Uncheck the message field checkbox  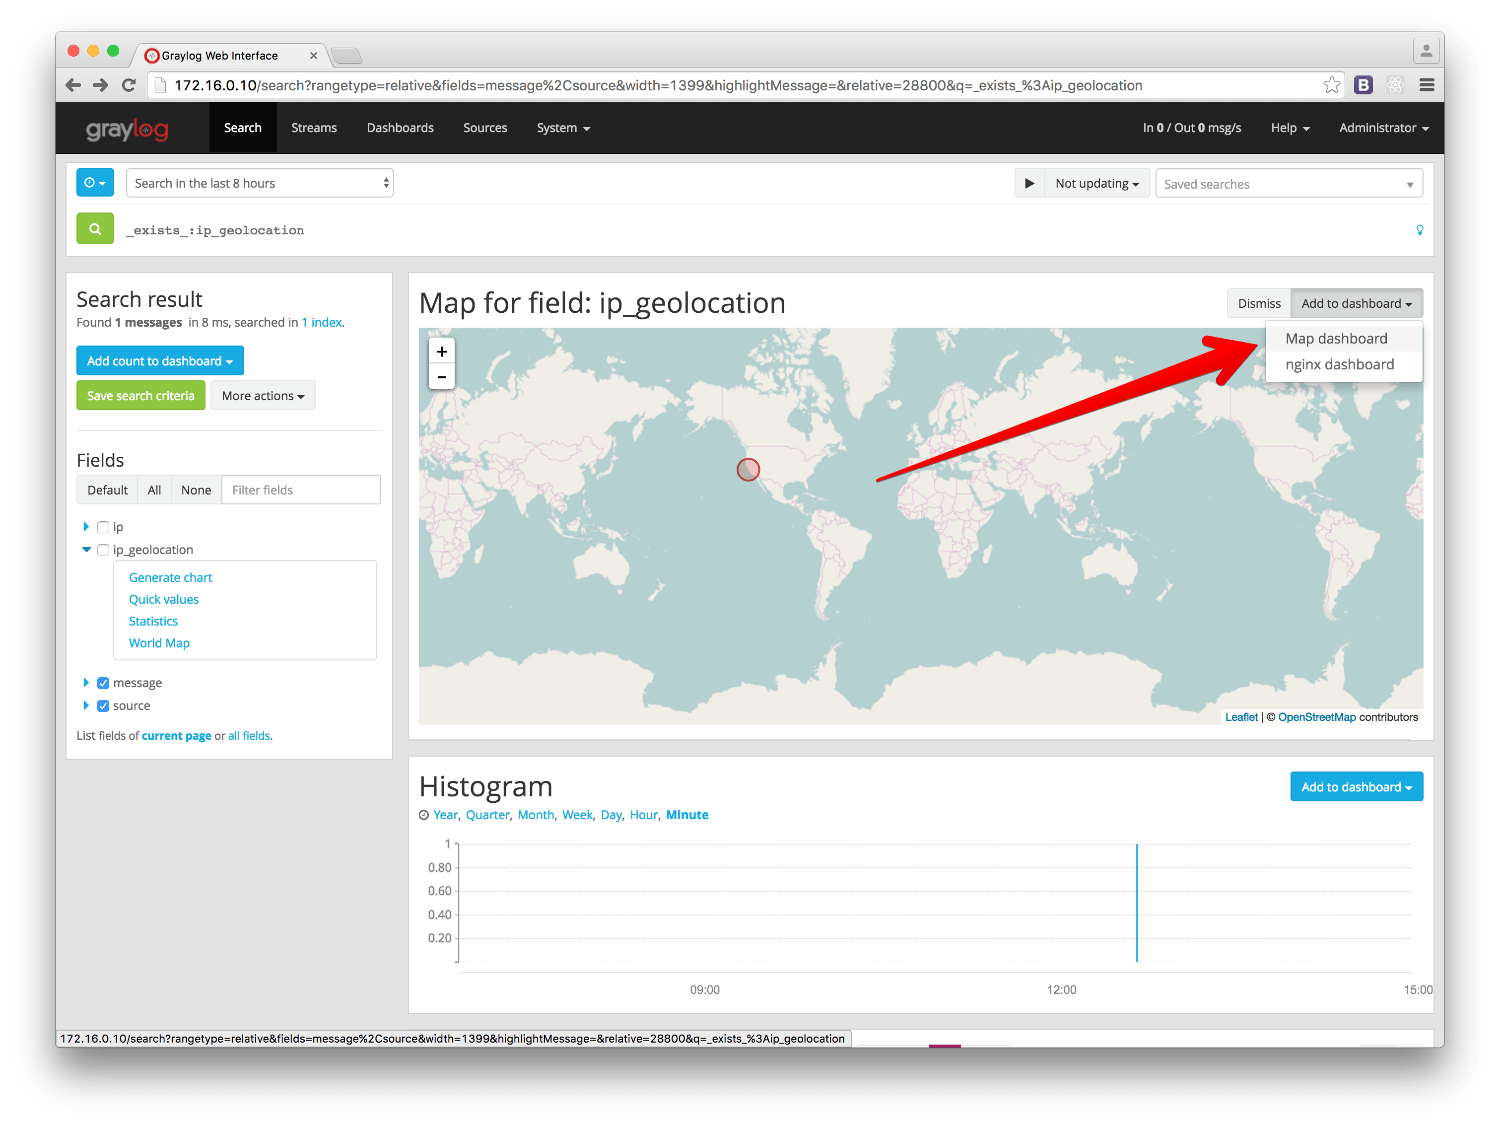click(103, 683)
